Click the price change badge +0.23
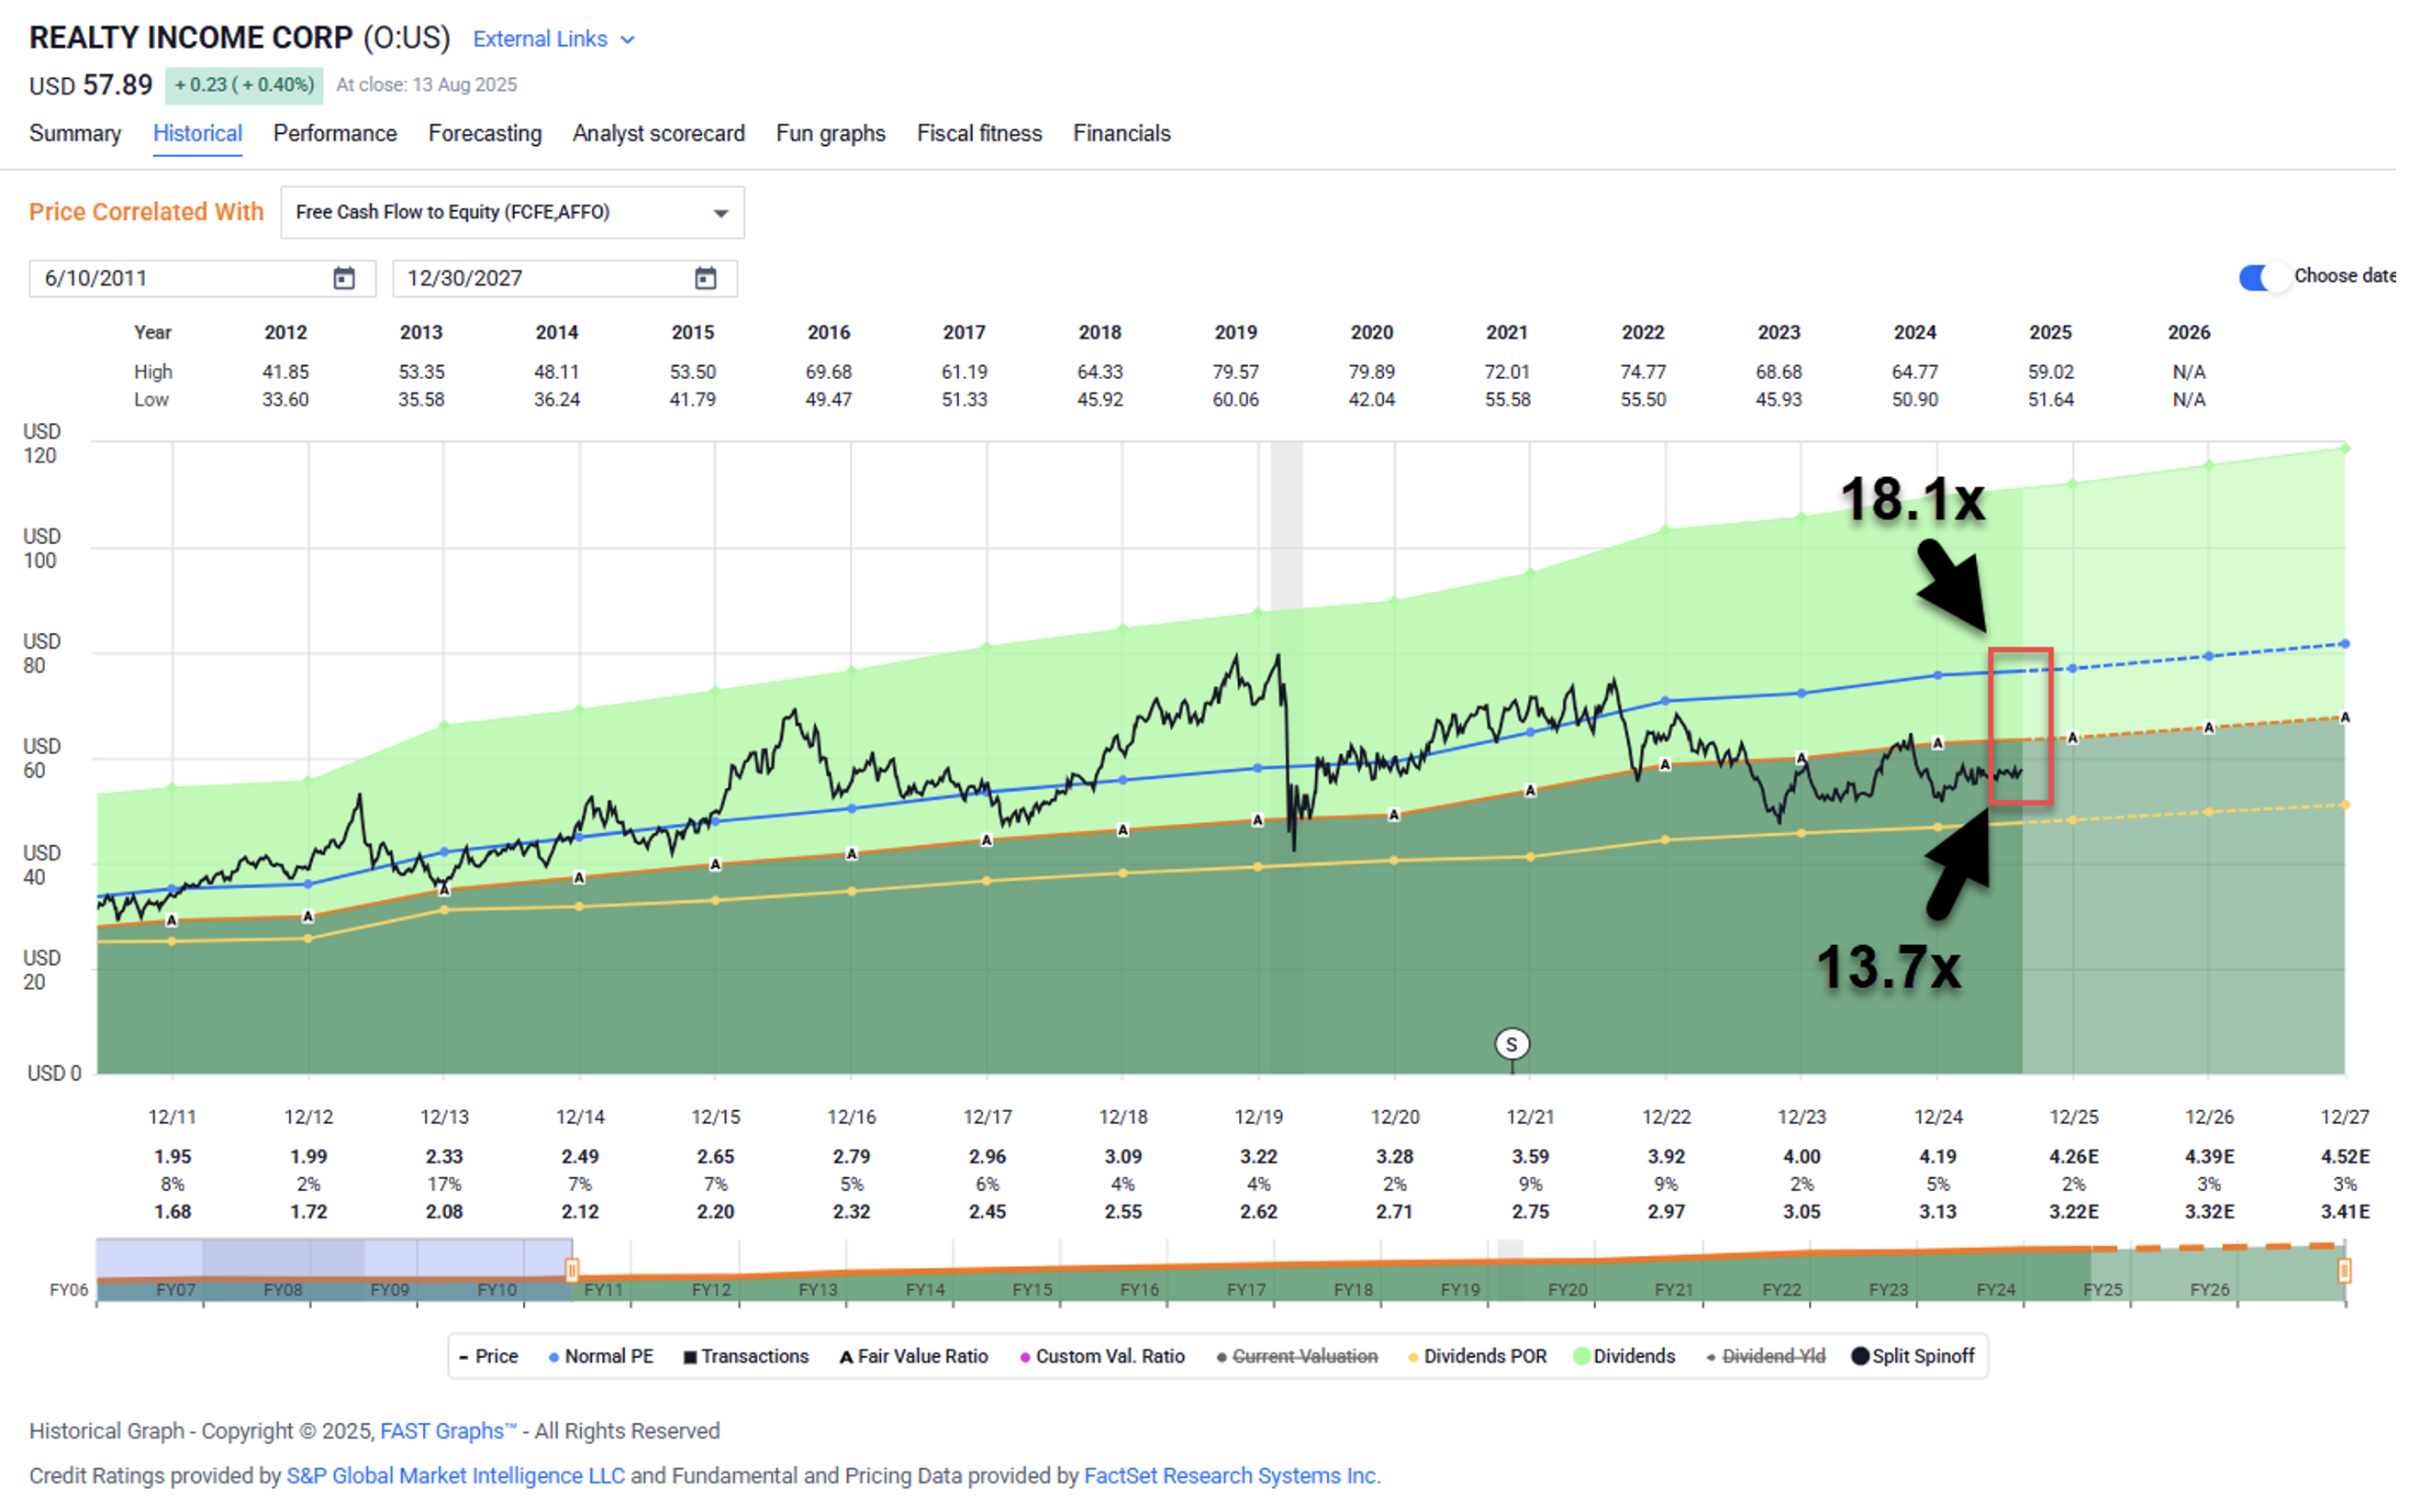 [x=244, y=85]
